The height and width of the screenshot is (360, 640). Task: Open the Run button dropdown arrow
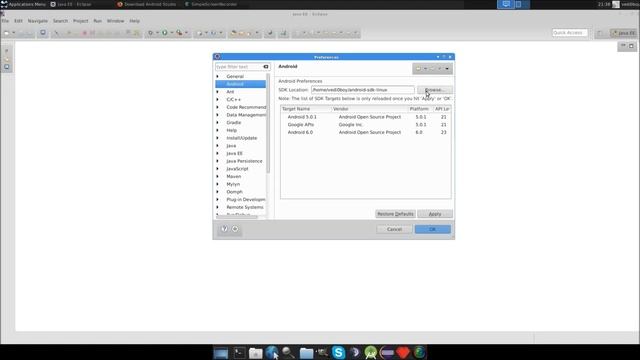(x=171, y=33)
